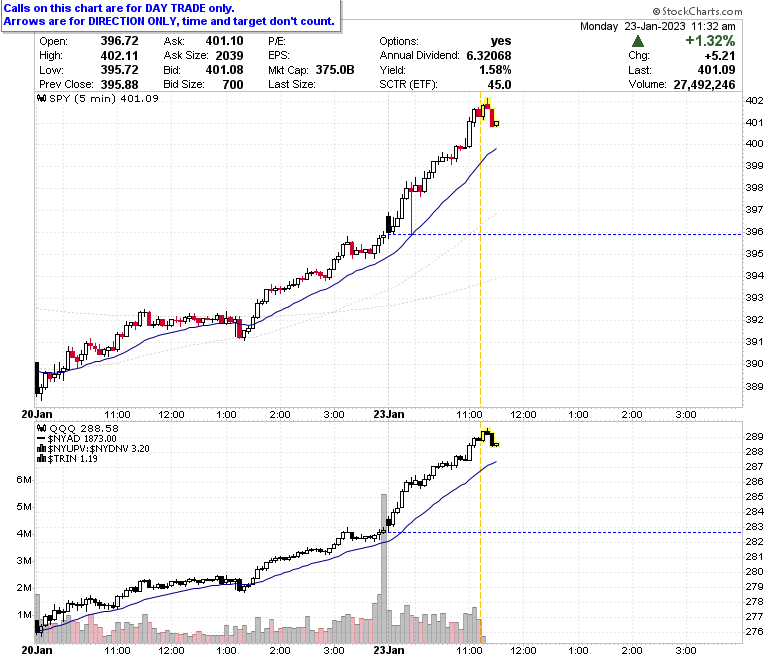
Task: Click the 23 Jan label under QQQ chart
Action: tap(389, 650)
